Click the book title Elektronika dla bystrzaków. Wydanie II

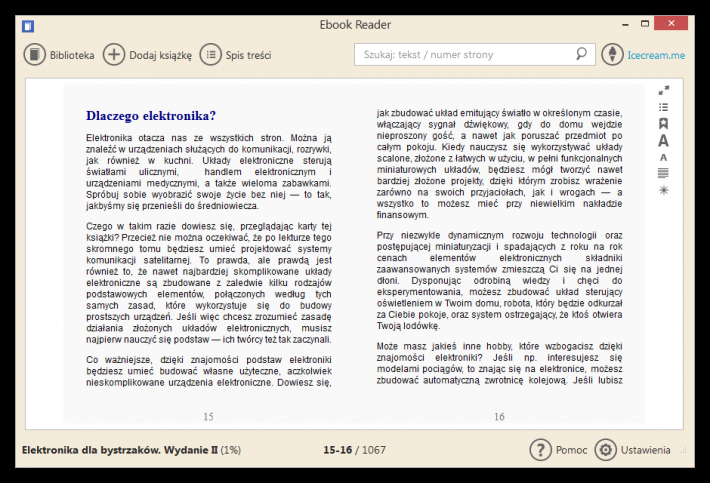(x=120, y=450)
